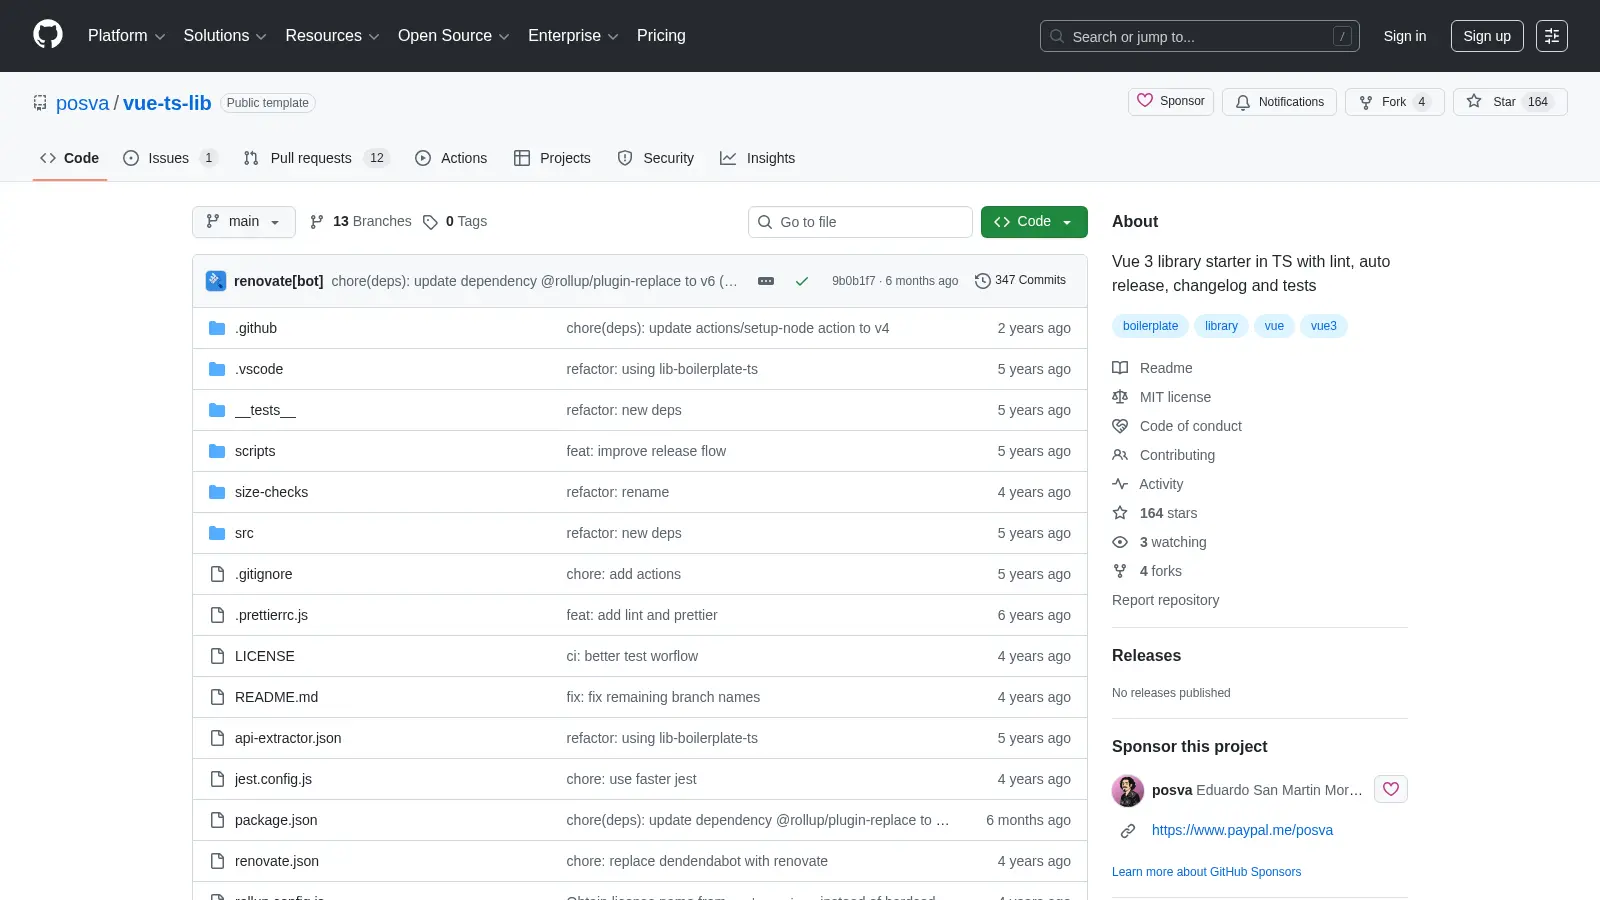Open the renovate.json file
This screenshot has height=900, width=1600.
tap(277, 861)
